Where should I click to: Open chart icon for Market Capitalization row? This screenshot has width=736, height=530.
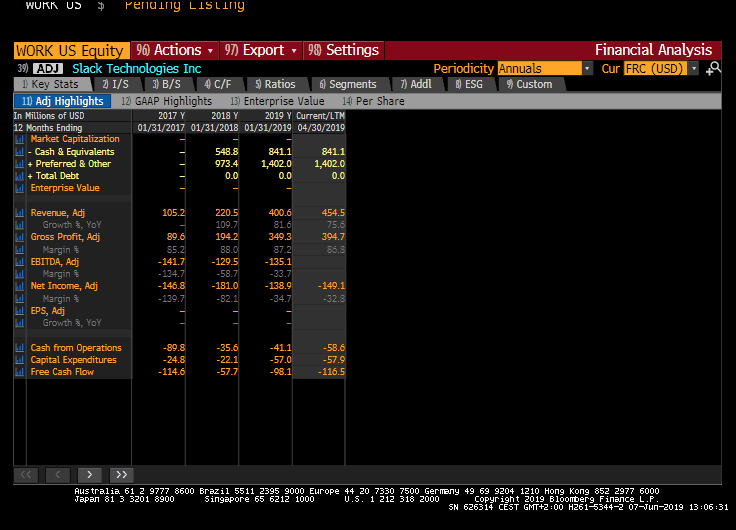pyautogui.click(x=20, y=139)
